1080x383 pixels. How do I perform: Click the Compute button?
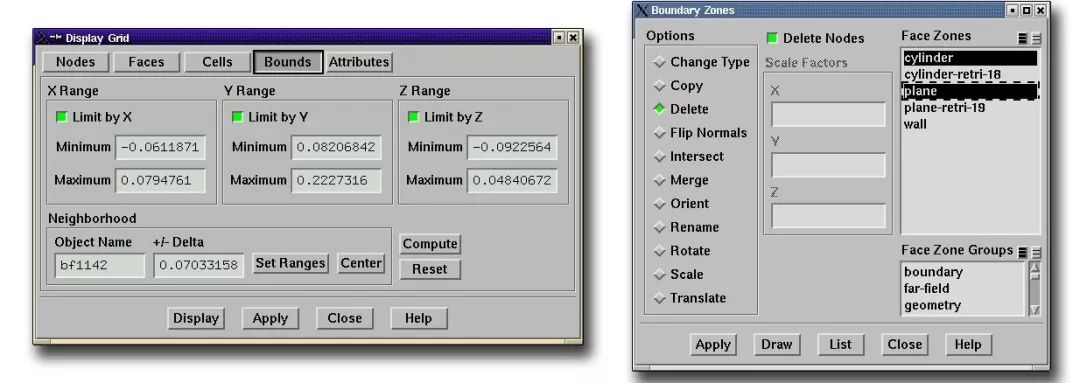click(430, 244)
